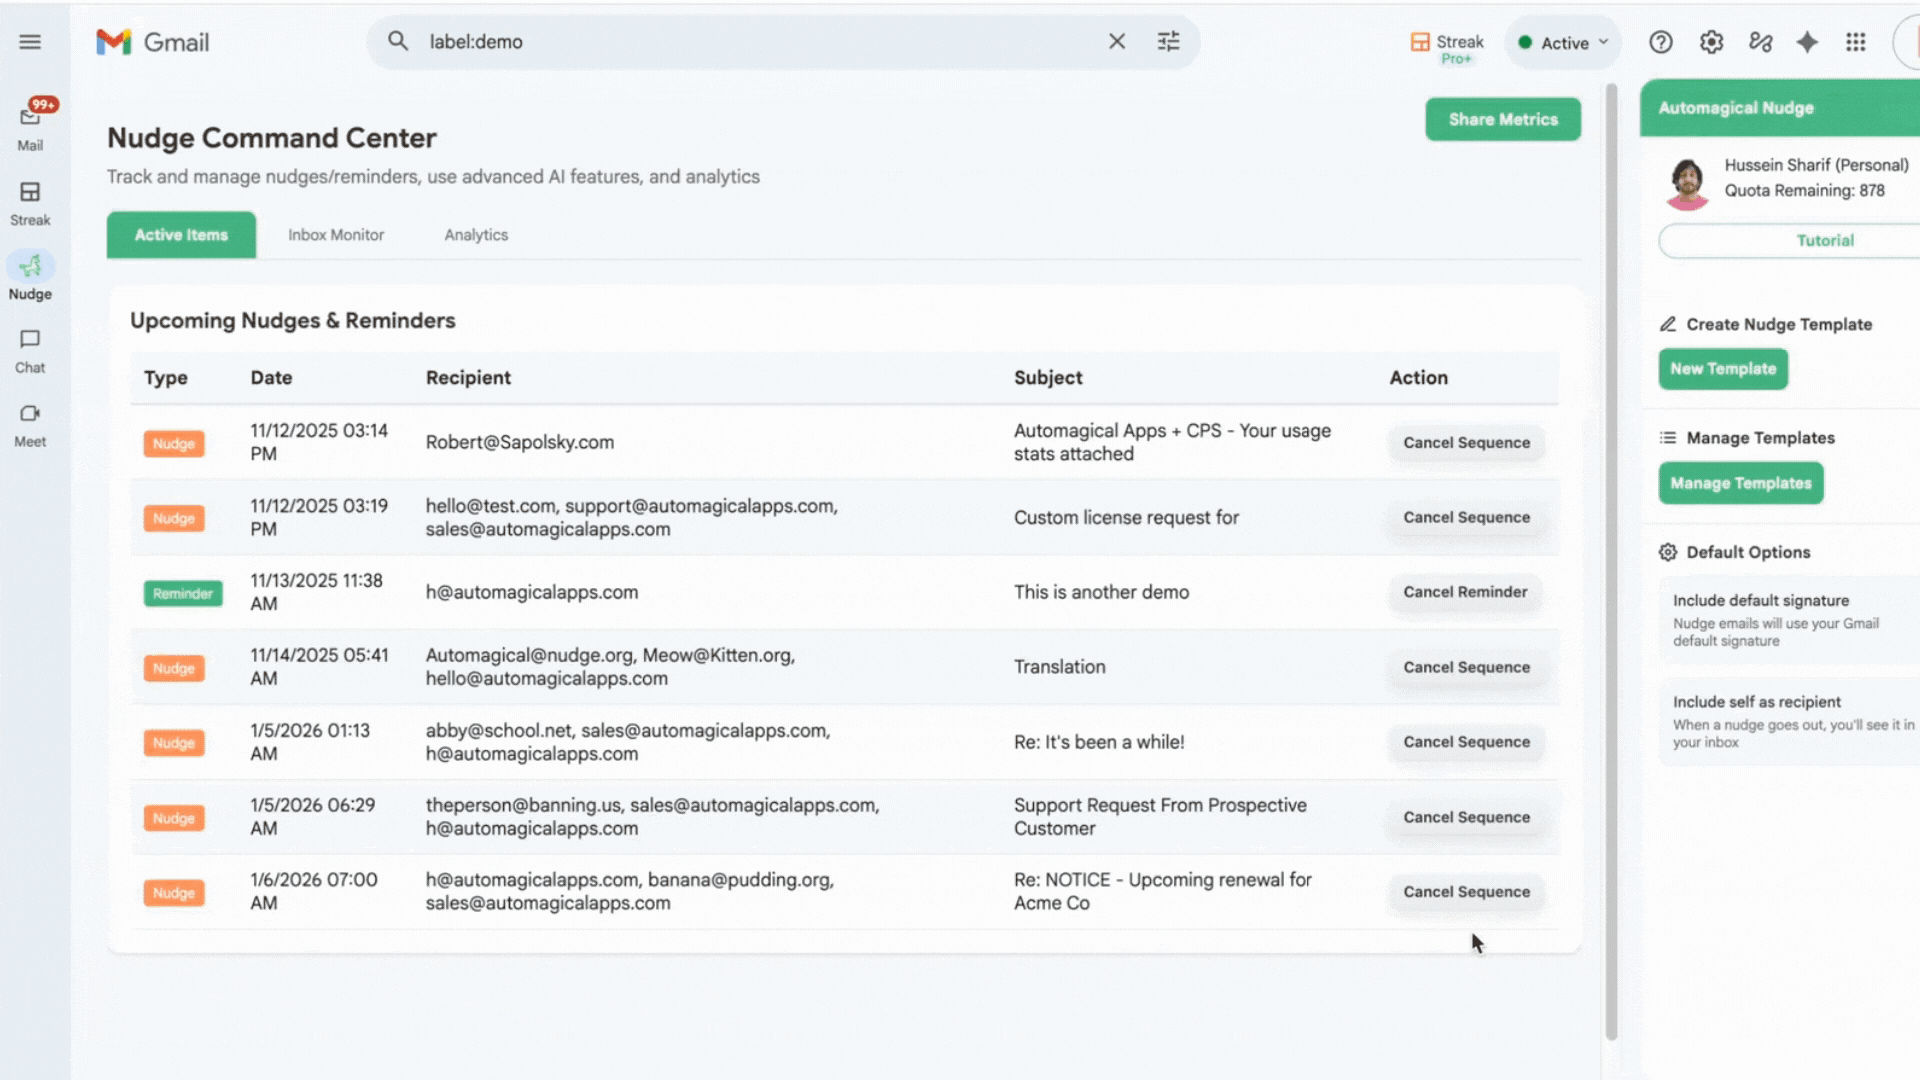Open Gmail settings

(x=1711, y=42)
